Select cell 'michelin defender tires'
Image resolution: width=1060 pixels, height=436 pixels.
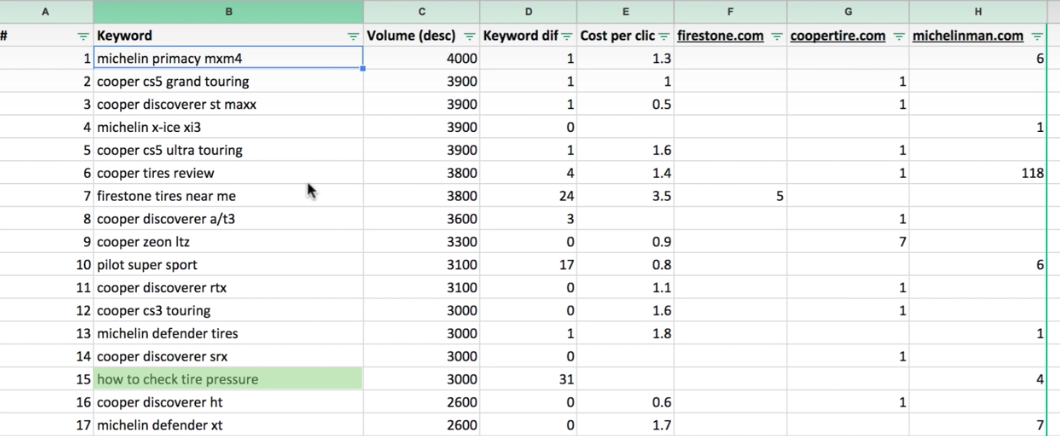(x=228, y=333)
